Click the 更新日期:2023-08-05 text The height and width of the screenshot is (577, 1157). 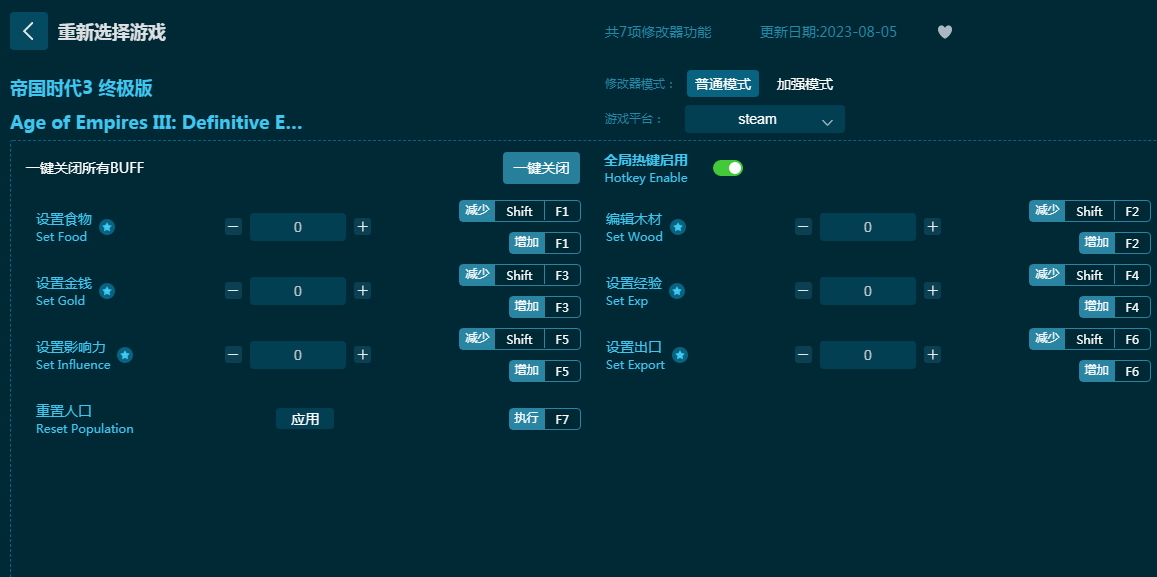pos(829,32)
